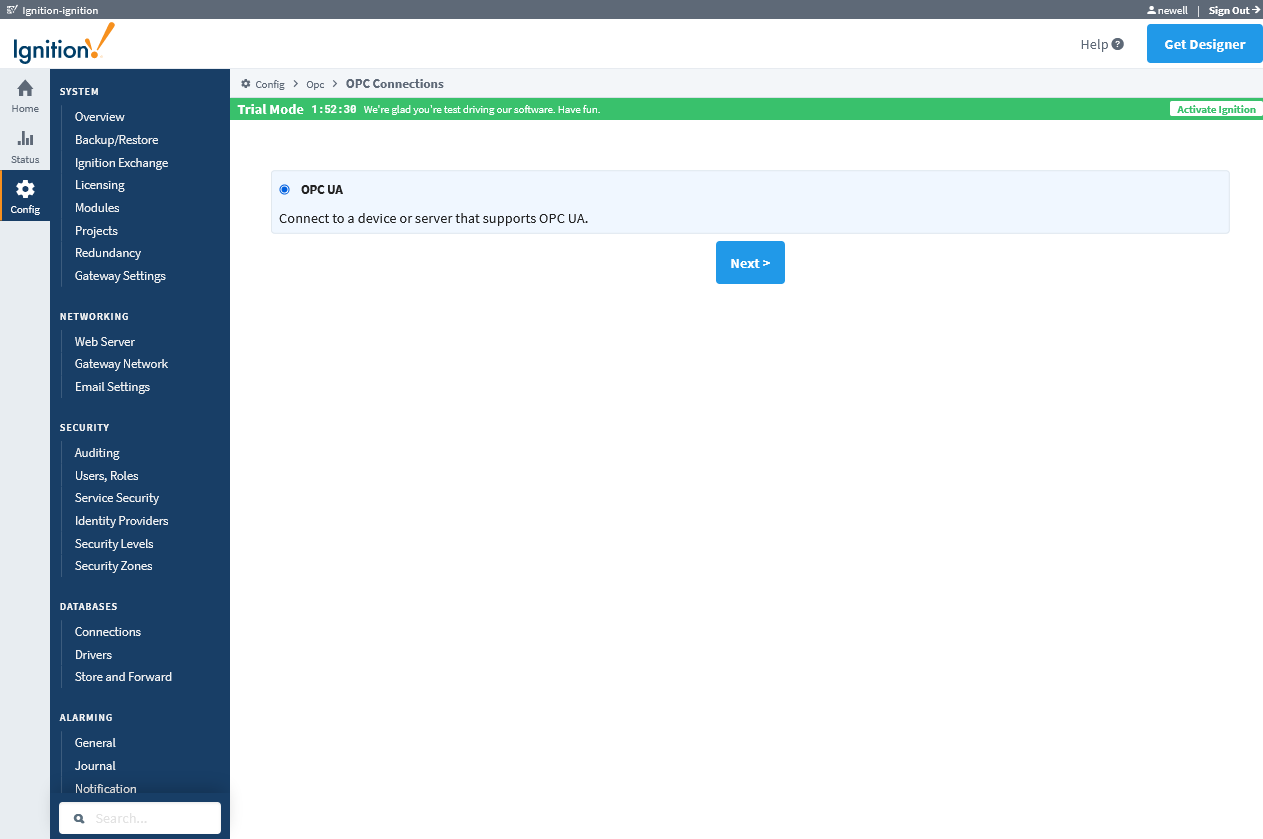Open Users, Roles page

pos(106,476)
